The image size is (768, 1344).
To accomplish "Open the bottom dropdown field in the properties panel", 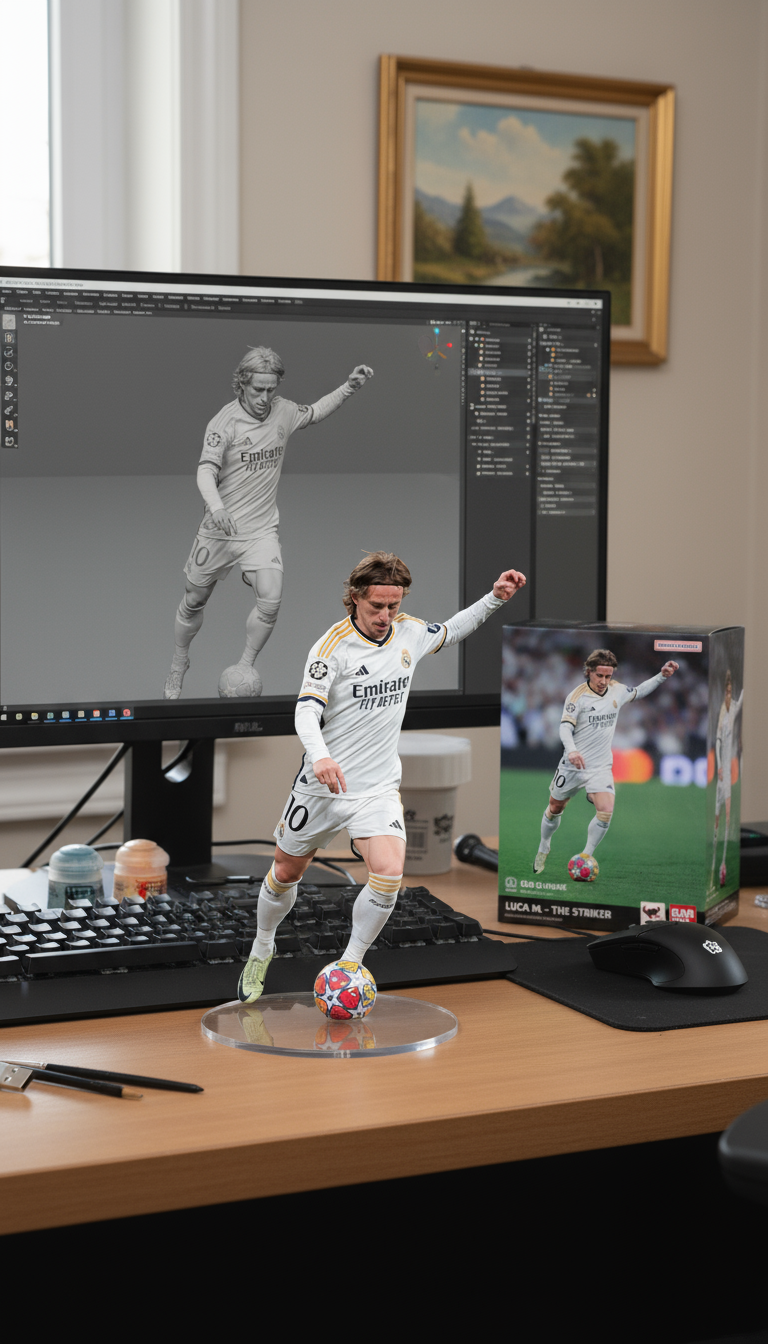I will click(567, 510).
